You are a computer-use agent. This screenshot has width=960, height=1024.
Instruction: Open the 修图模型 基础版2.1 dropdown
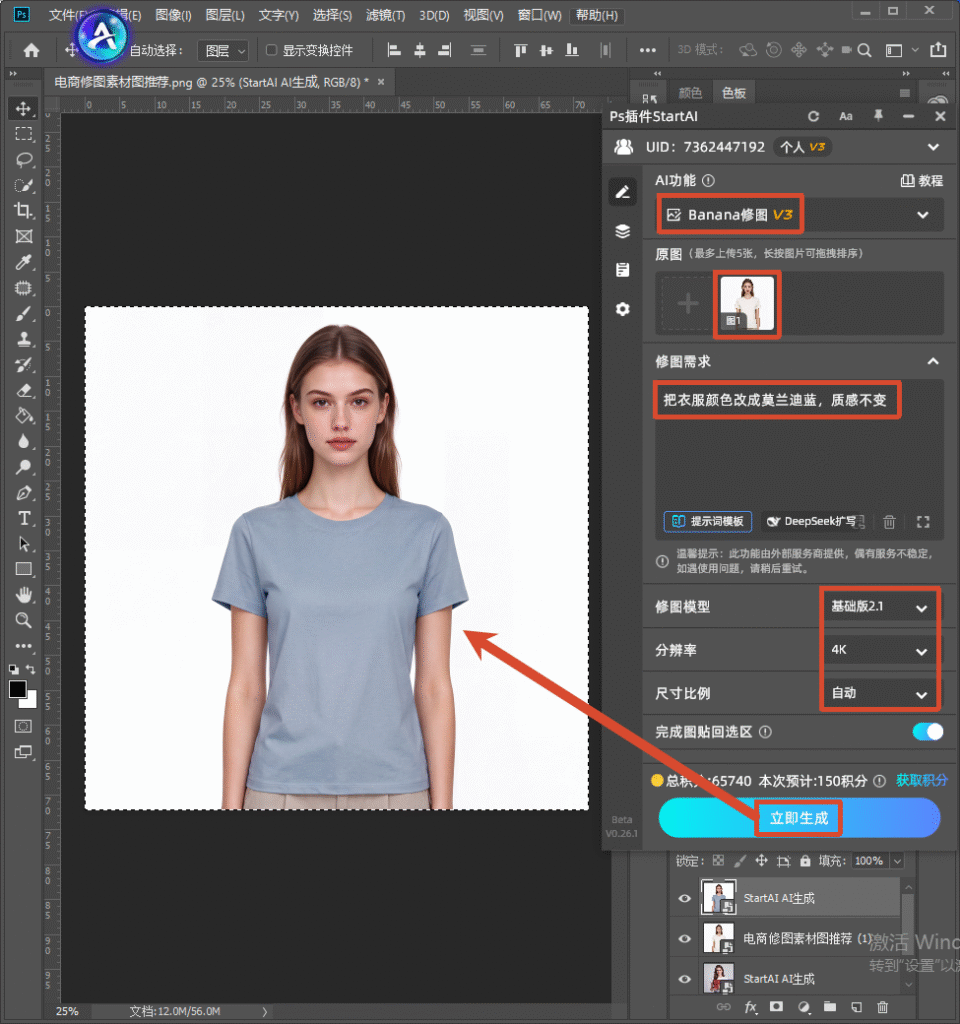879,607
